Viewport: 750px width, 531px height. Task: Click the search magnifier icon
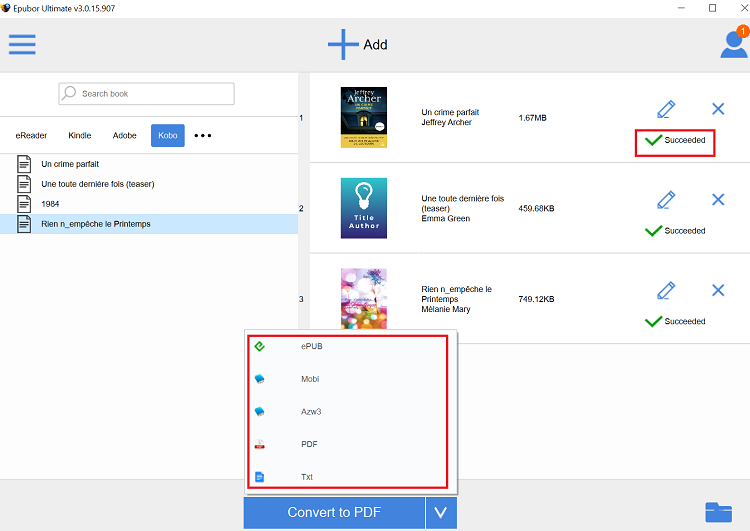click(x=69, y=93)
